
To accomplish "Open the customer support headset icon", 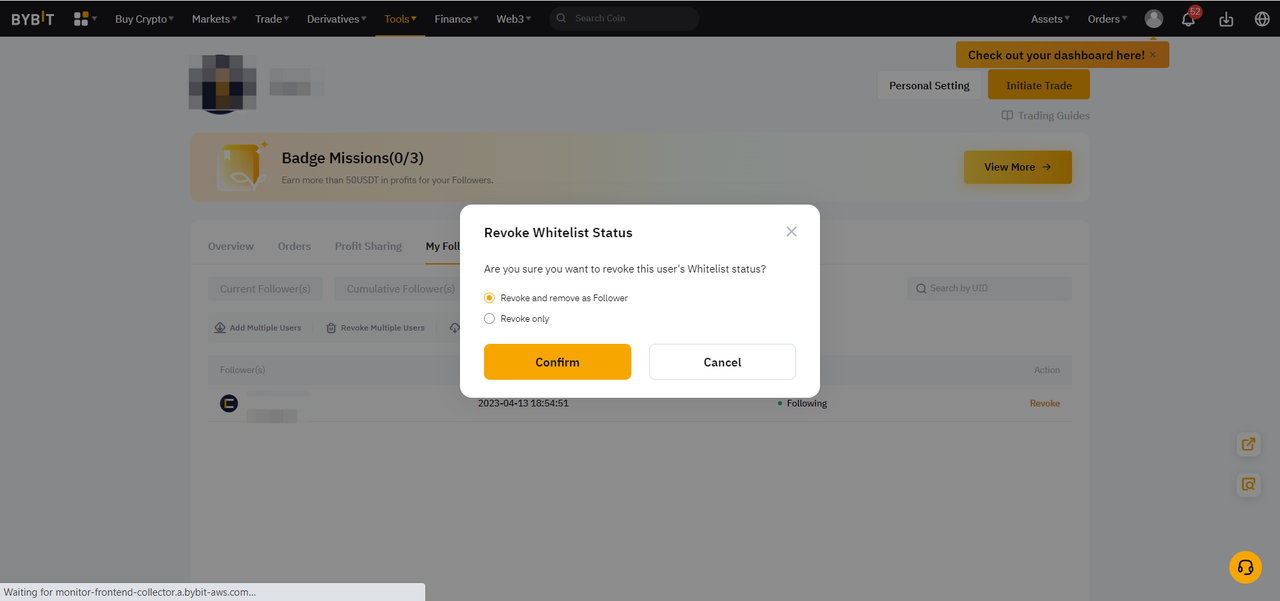I will click(1245, 567).
